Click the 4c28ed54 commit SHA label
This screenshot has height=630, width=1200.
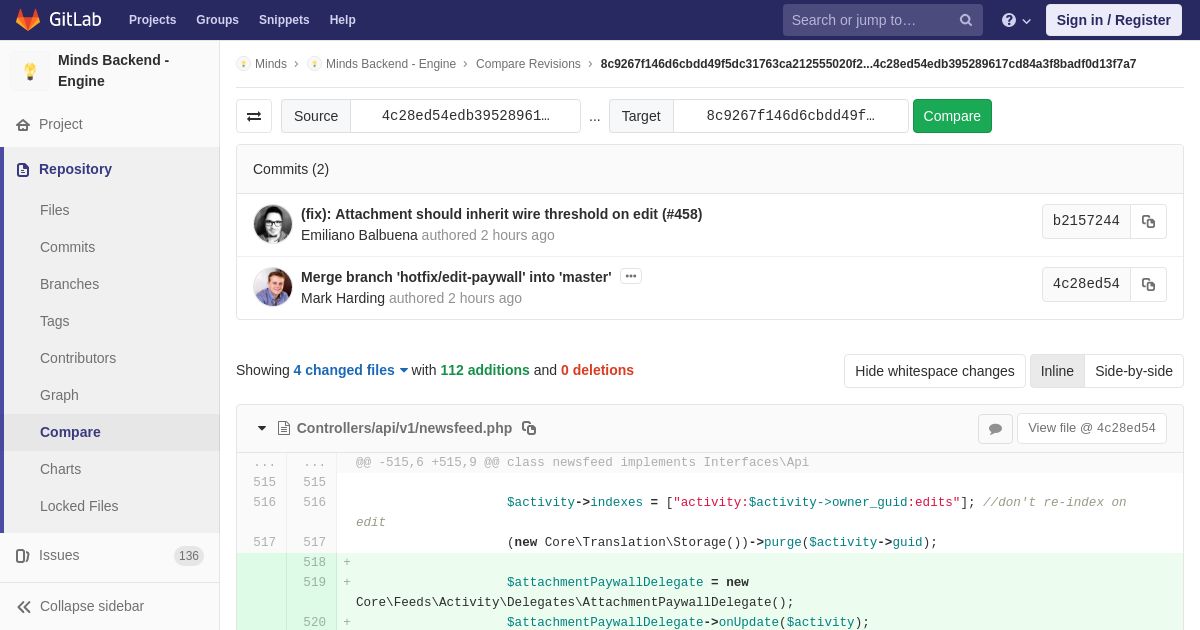pos(1086,284)
